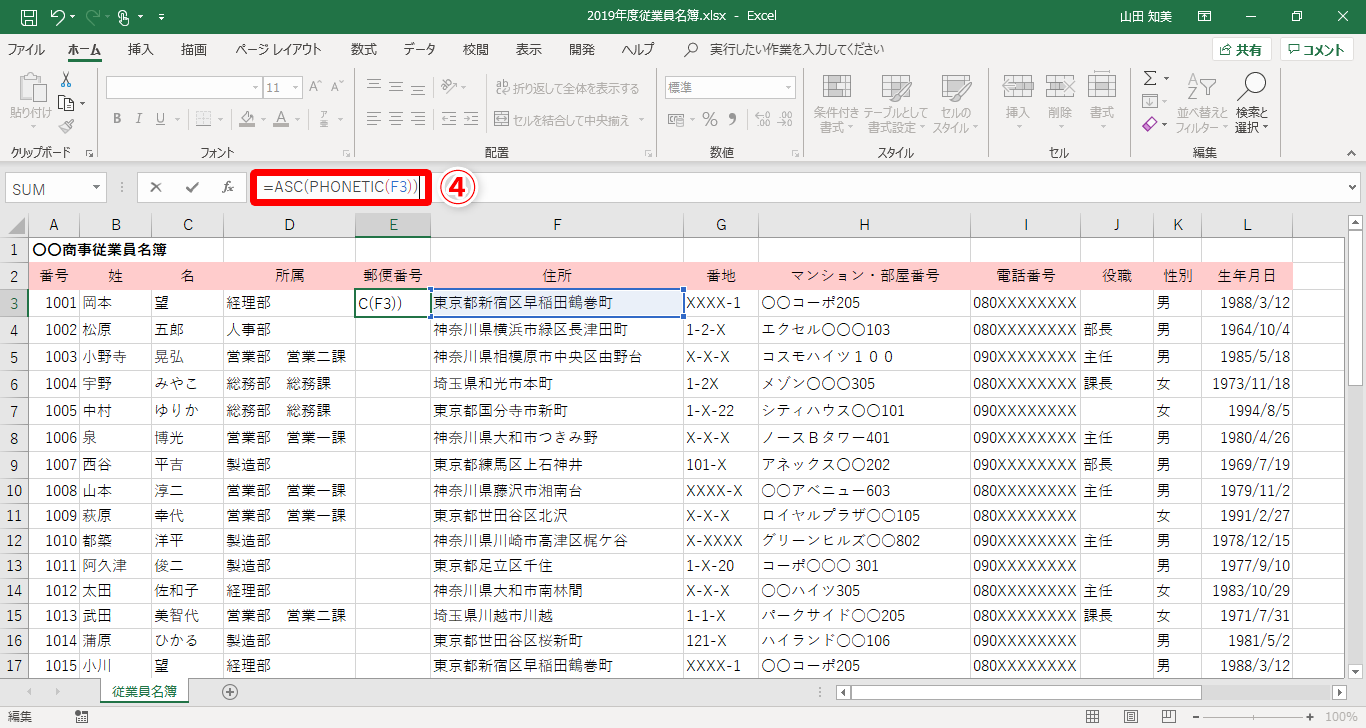
Task: Switch to the 挿入 tab
Action: click(141, 49)
